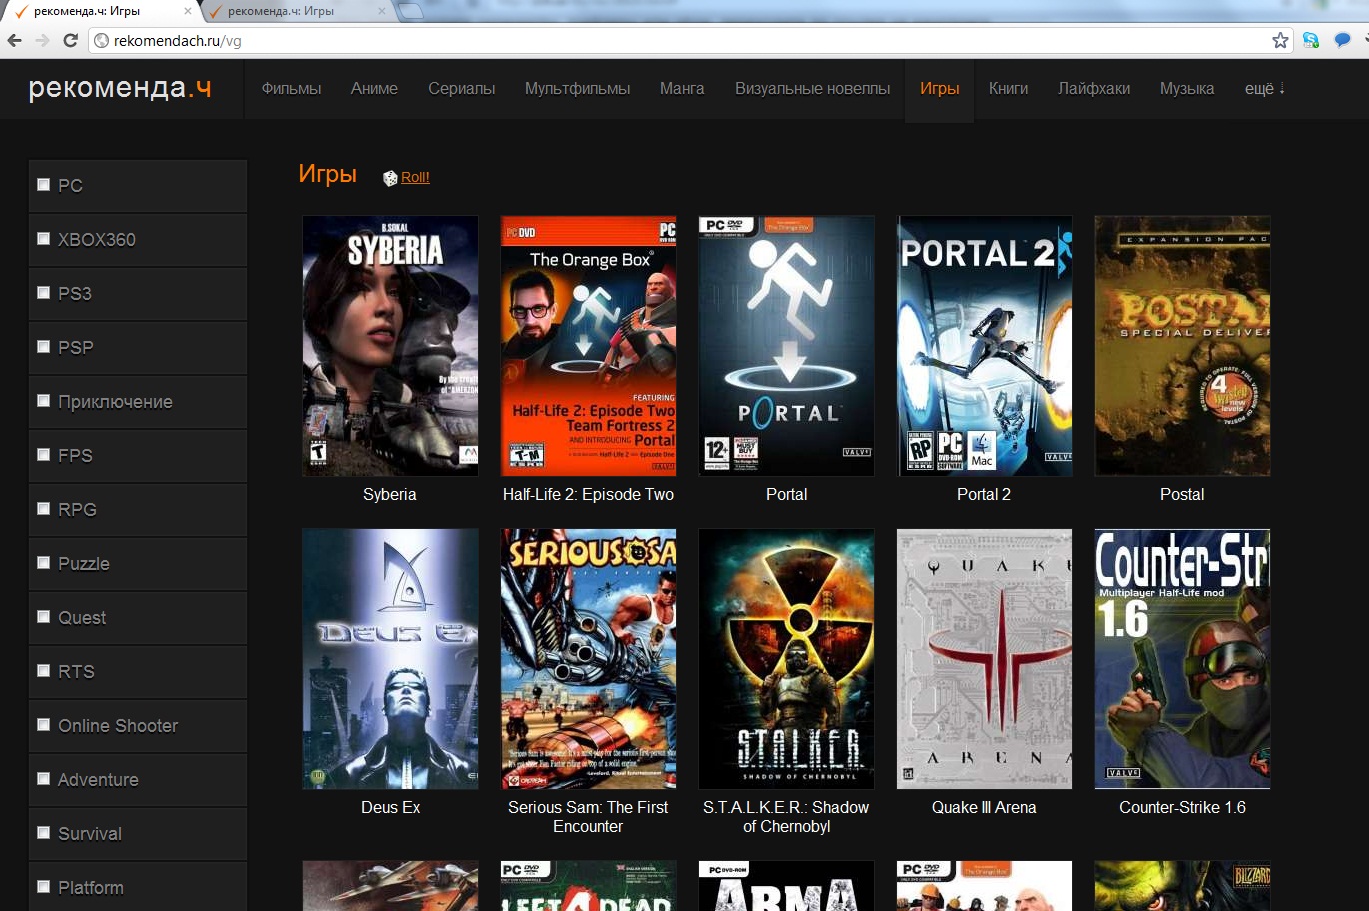Click the Half-Life 2: Episode Two title
Image resolution: width=1369 pixels, height=911 pixels.
588,495
